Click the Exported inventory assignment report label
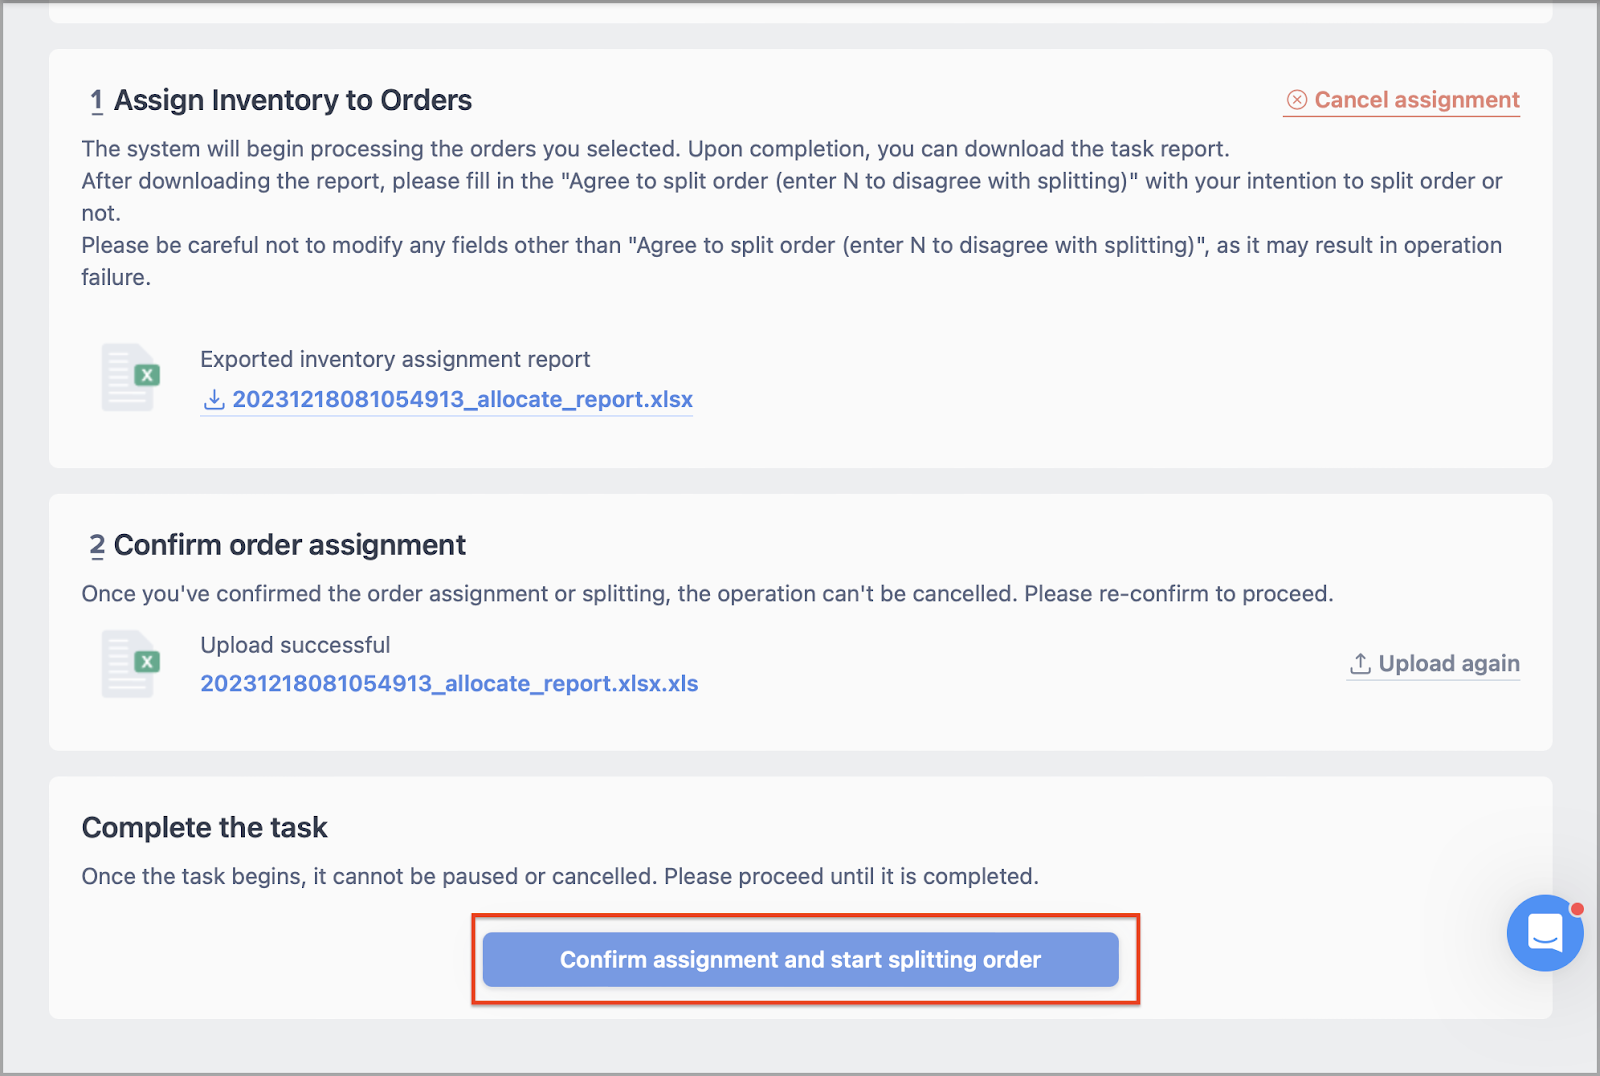 pos(395,359)
